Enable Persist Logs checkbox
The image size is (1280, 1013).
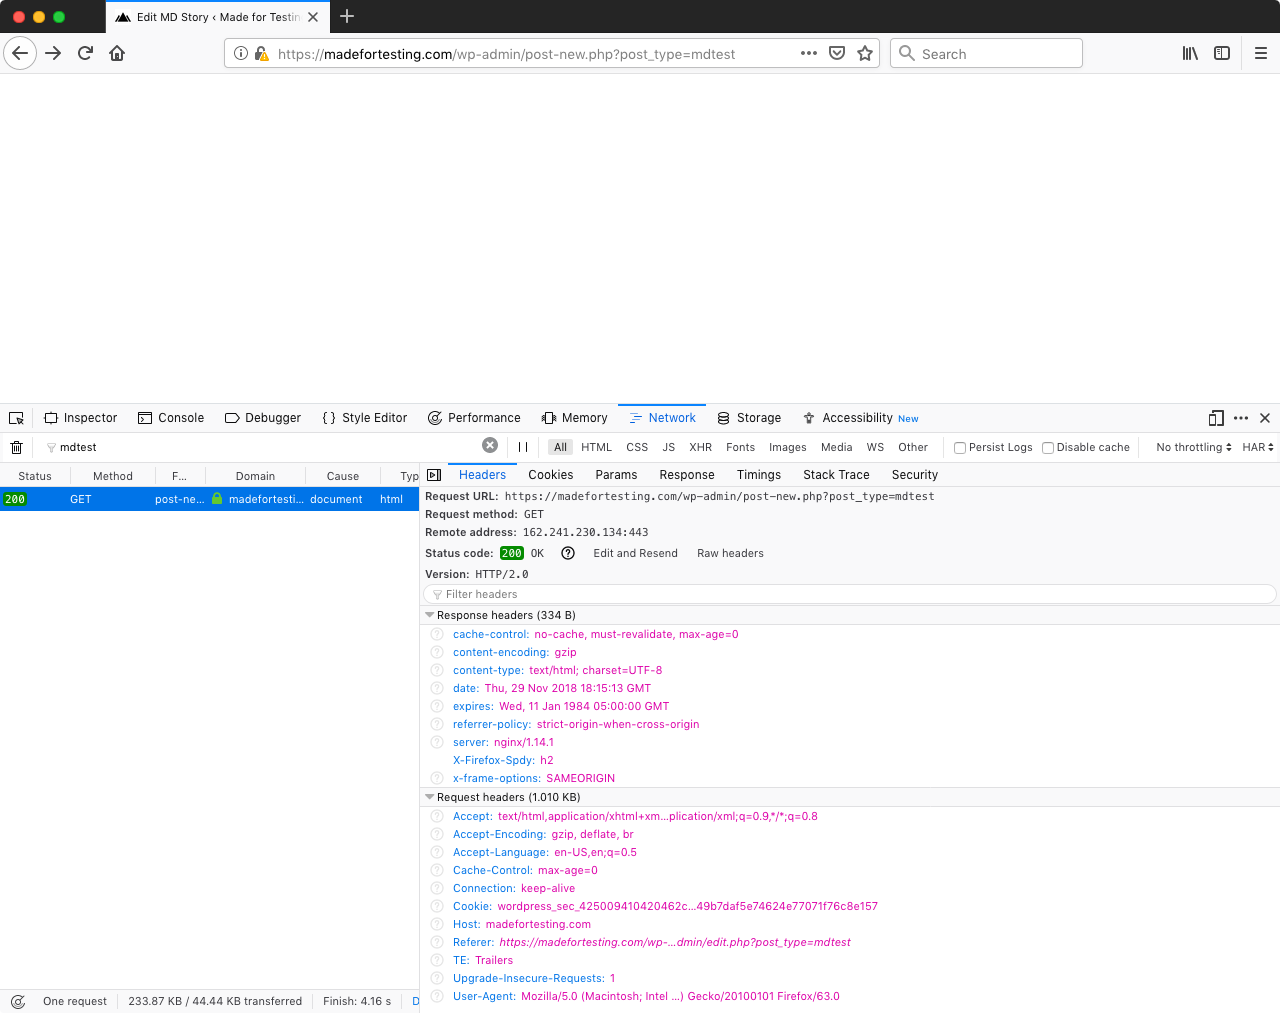click(x=960, y=448)
